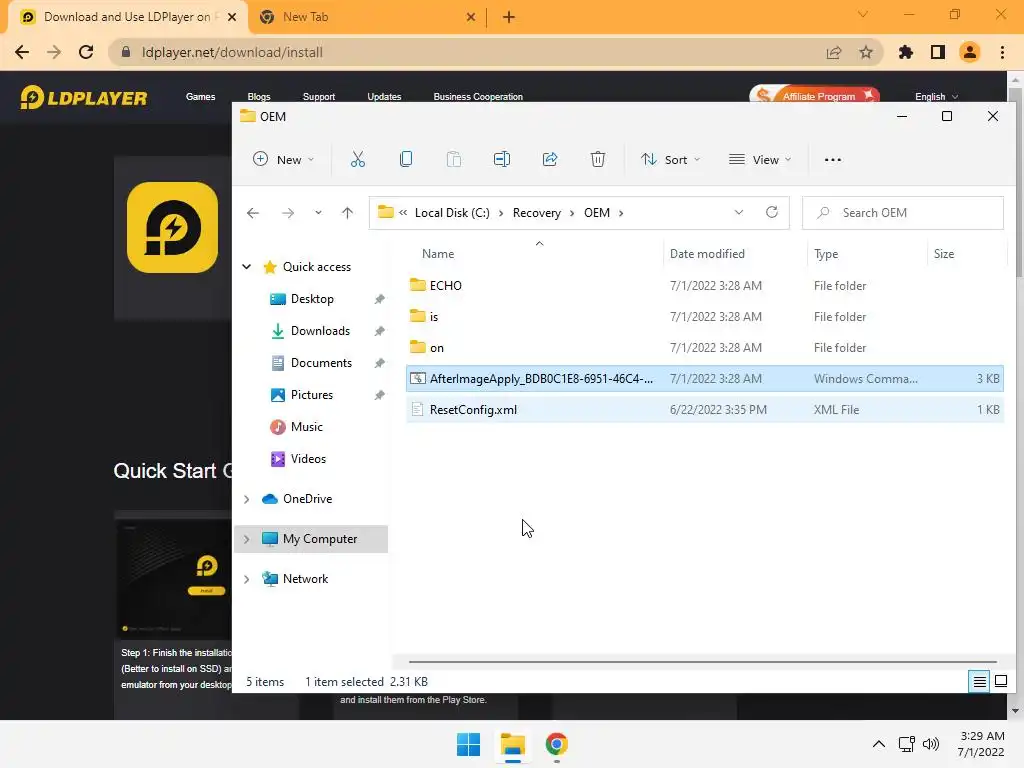
Task: Click Chrome taskbar icon
Action: coord(556,744)
